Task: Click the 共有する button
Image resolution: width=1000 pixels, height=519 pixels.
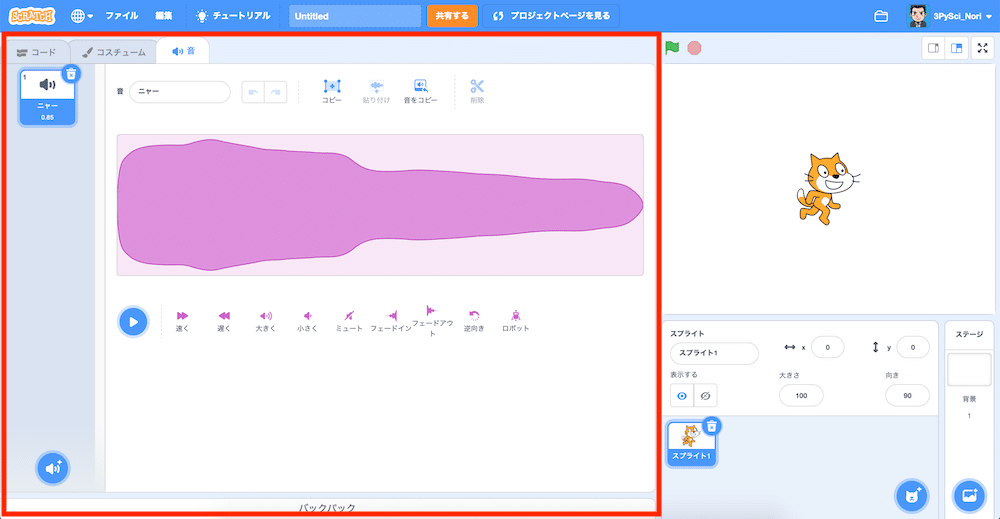Action: (452, 16)
